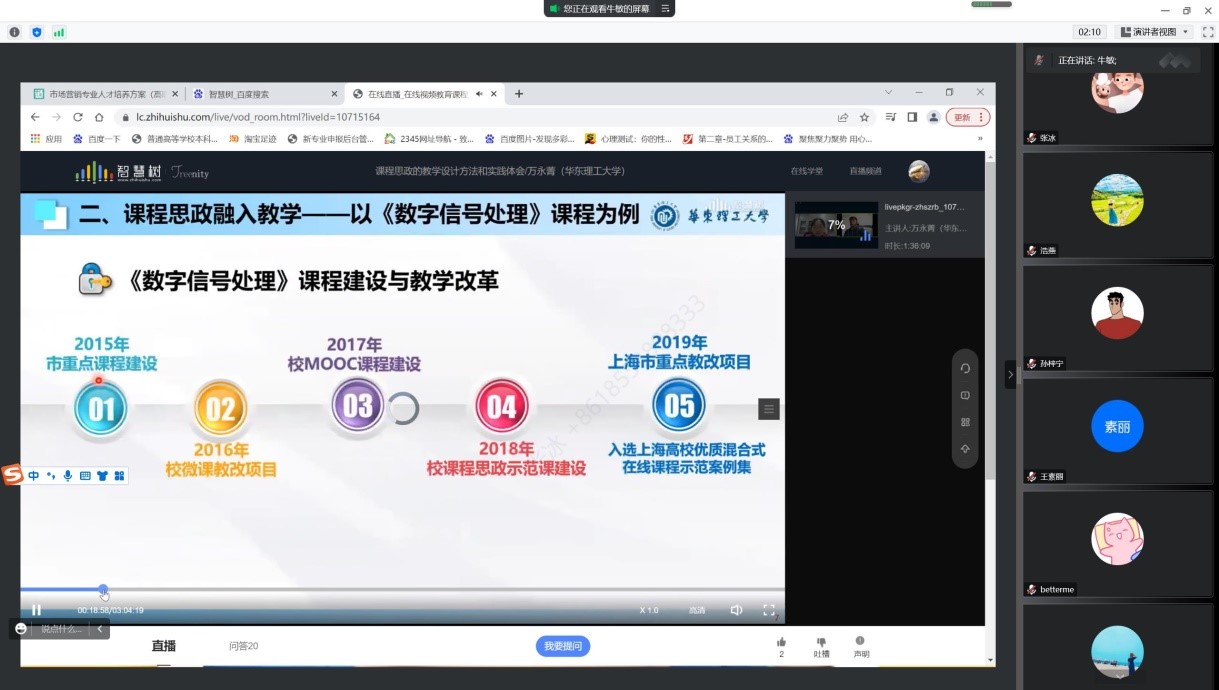Reload the current page
The width and height of the screenshot is (1219, 690).
click(x=78, y=117)
